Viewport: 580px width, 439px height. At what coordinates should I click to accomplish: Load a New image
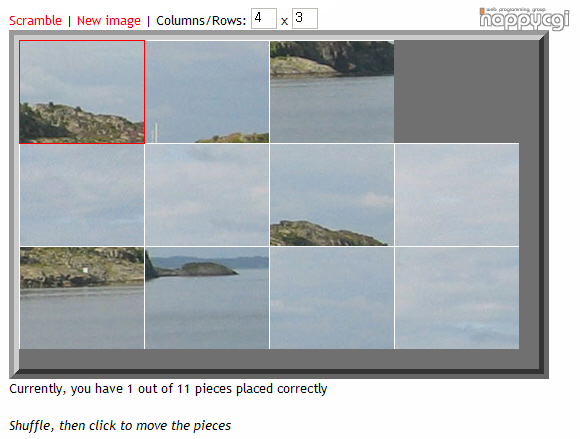coord(108,20)
